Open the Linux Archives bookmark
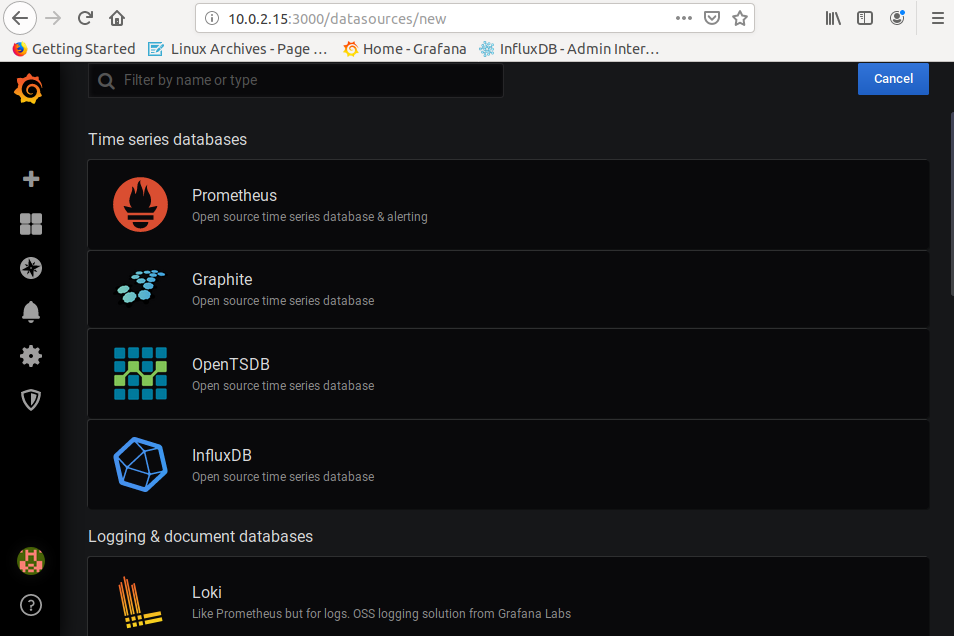 click(238, 49)
